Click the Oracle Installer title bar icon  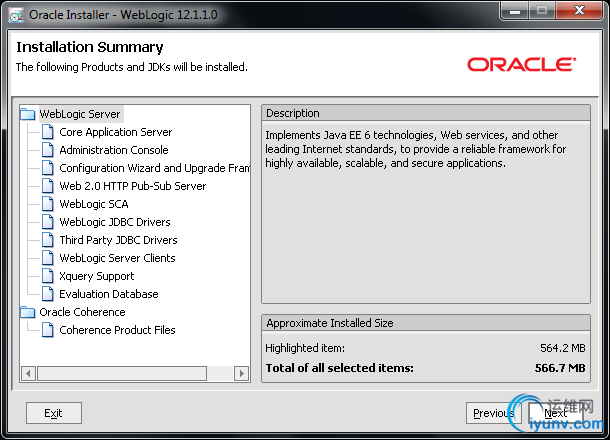16,15
